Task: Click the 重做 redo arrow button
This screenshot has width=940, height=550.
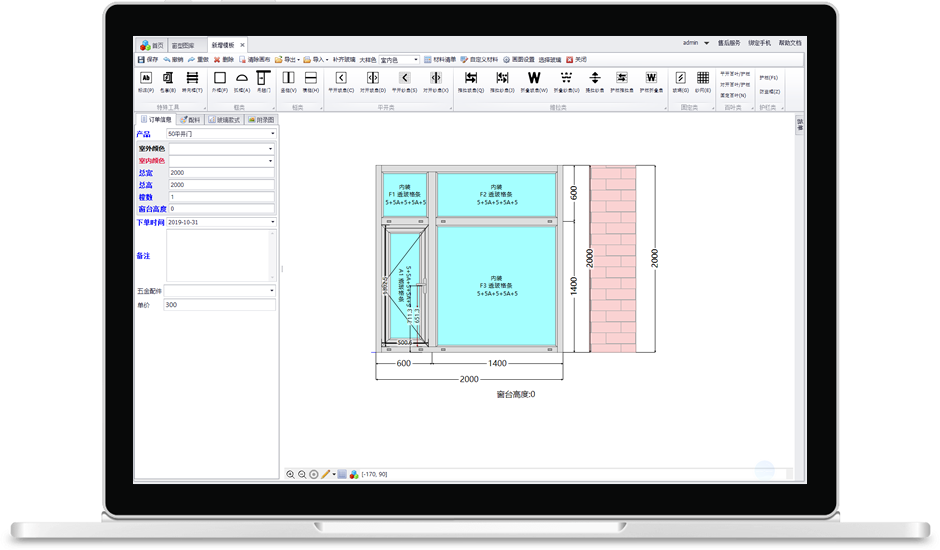Action: pos(198,60)
